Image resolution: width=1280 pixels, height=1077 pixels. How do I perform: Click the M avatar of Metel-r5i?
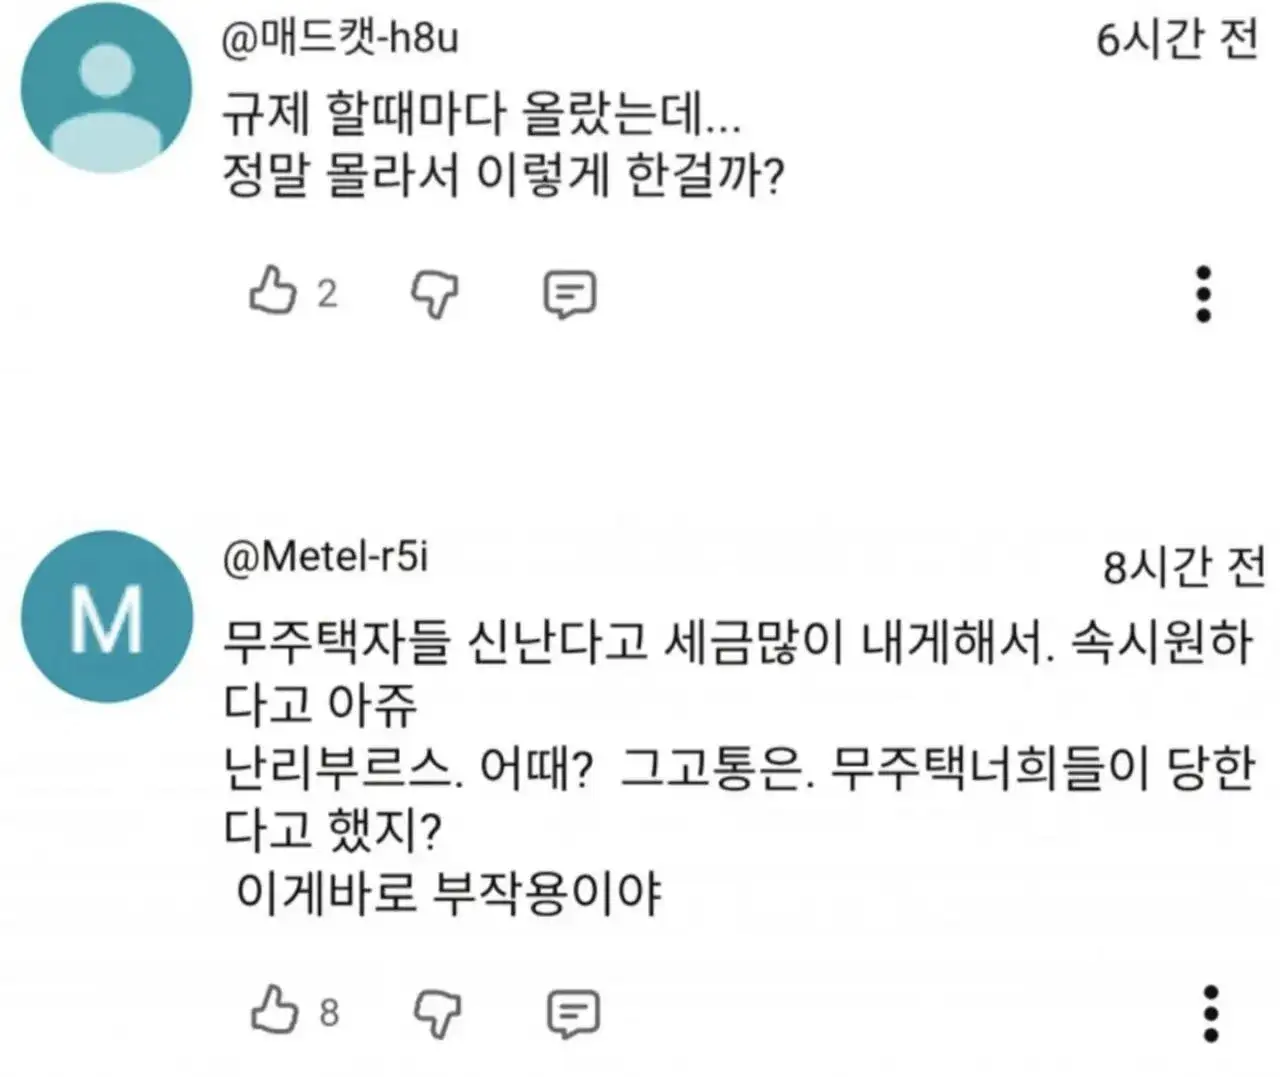coord(106,617)
